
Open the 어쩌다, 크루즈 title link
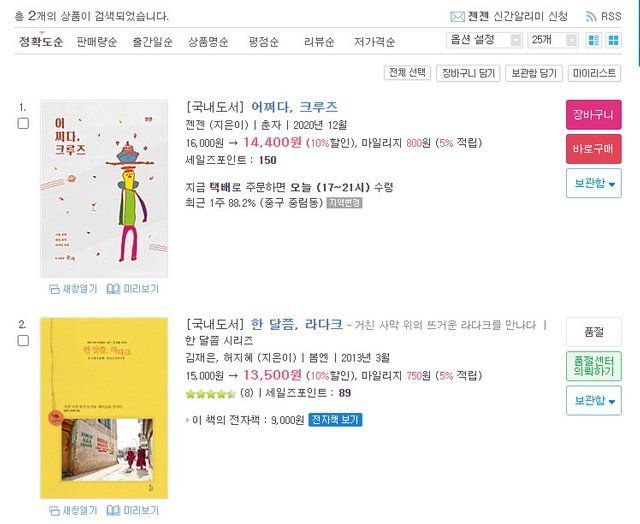(294, 107)
